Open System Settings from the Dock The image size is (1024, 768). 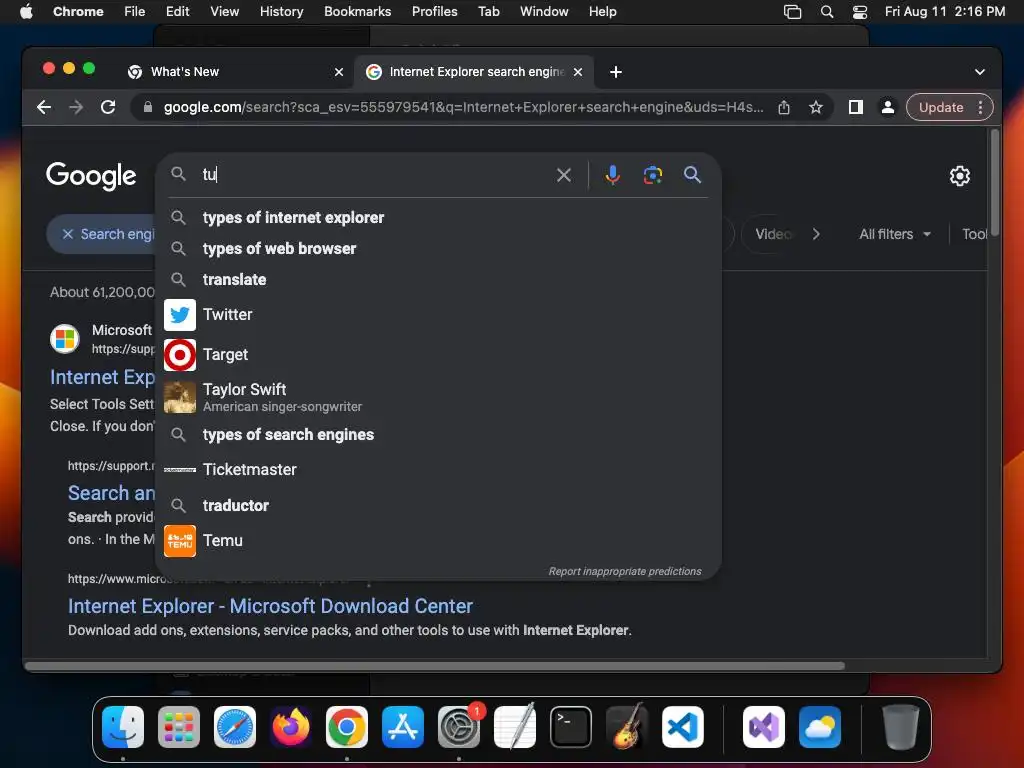[458, 727]
